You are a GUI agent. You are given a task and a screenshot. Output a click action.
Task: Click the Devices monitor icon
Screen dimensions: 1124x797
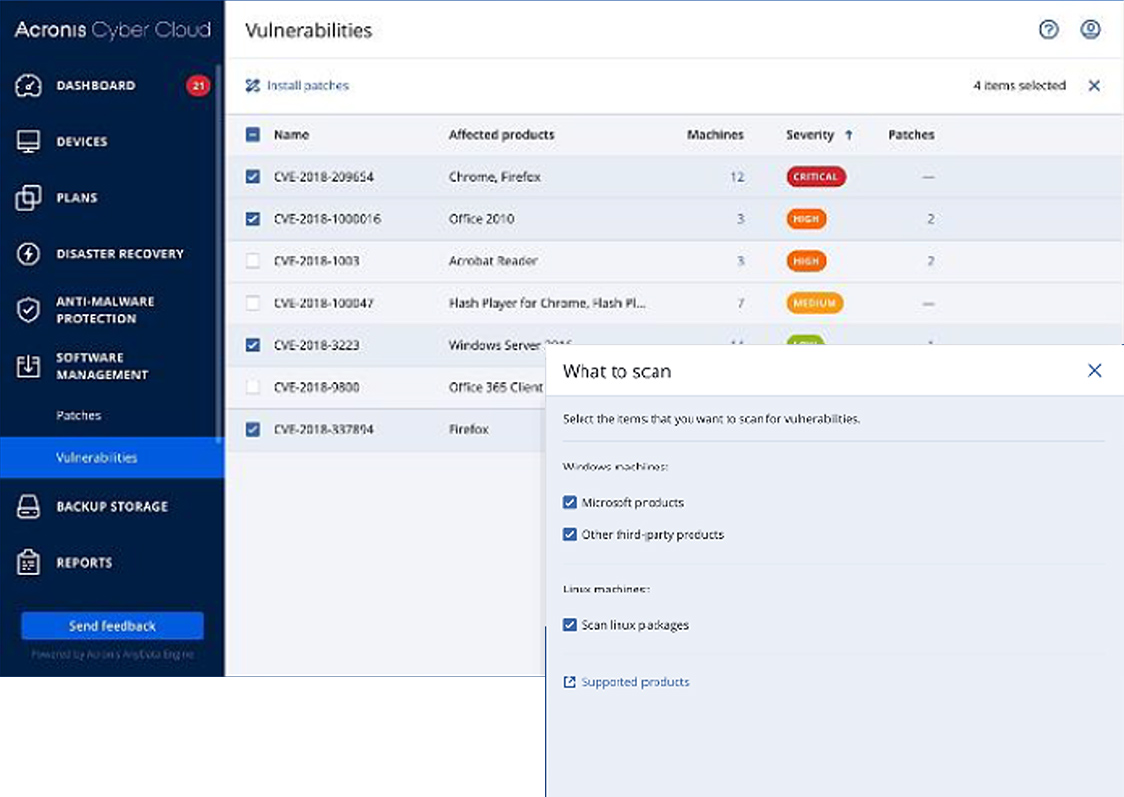click(28, 141)
